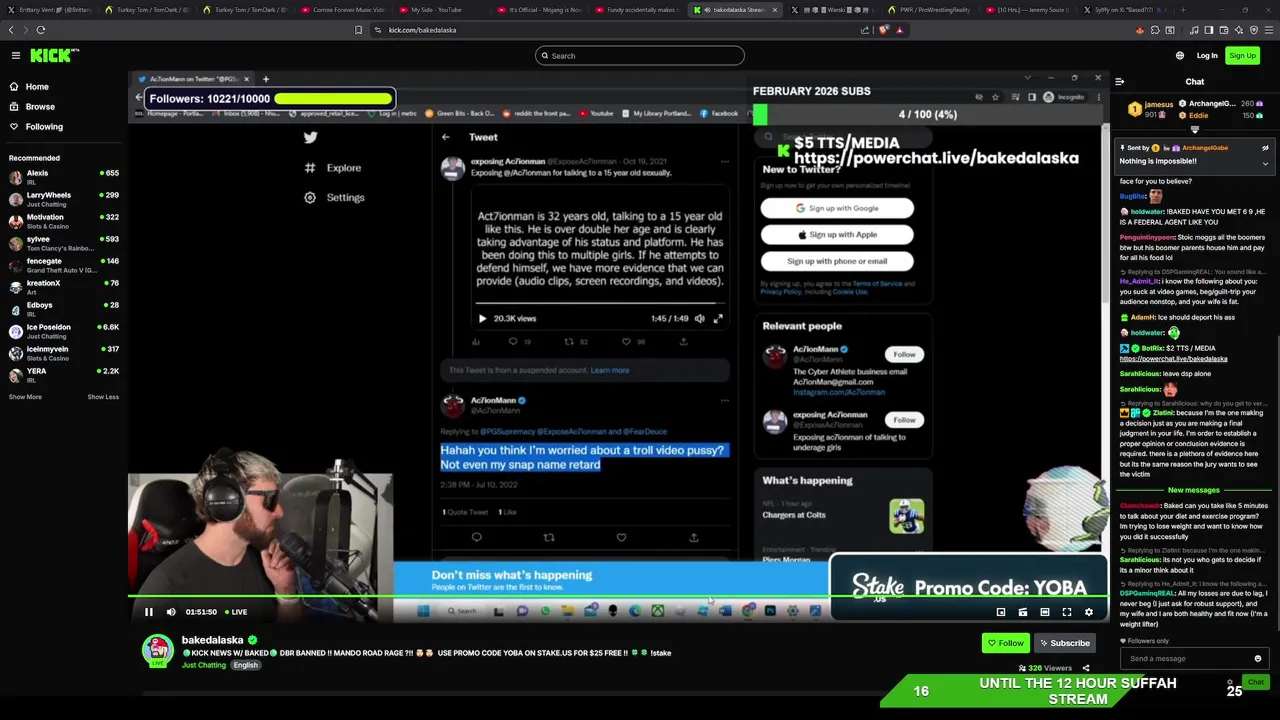
Task: Subscribe to bakedalaska channel
Action: 1064,643
